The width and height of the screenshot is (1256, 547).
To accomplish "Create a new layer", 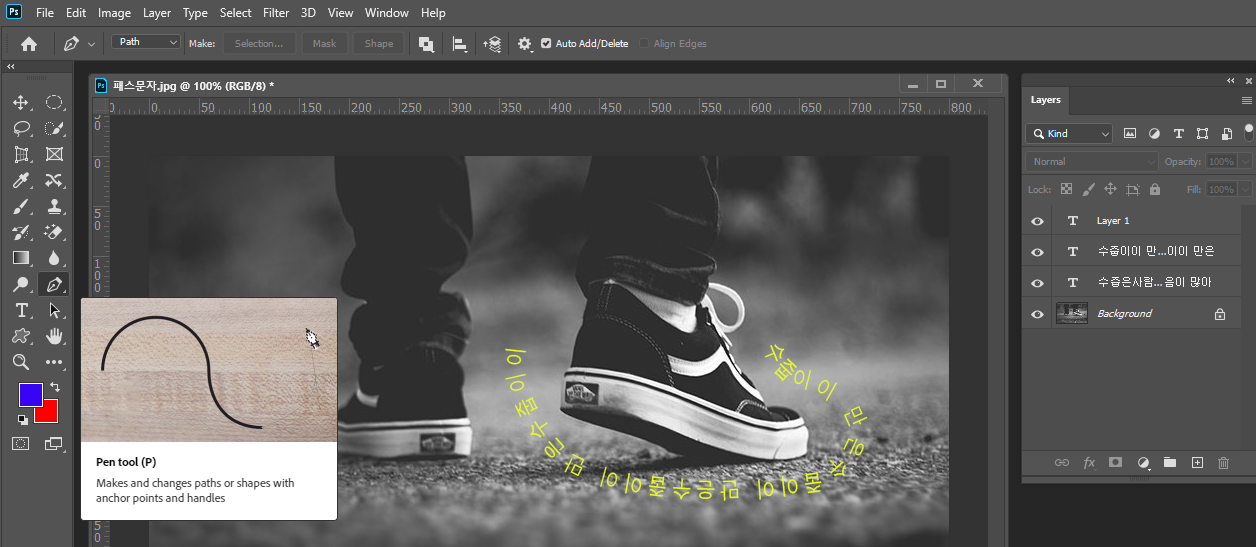I will 1197,463.
